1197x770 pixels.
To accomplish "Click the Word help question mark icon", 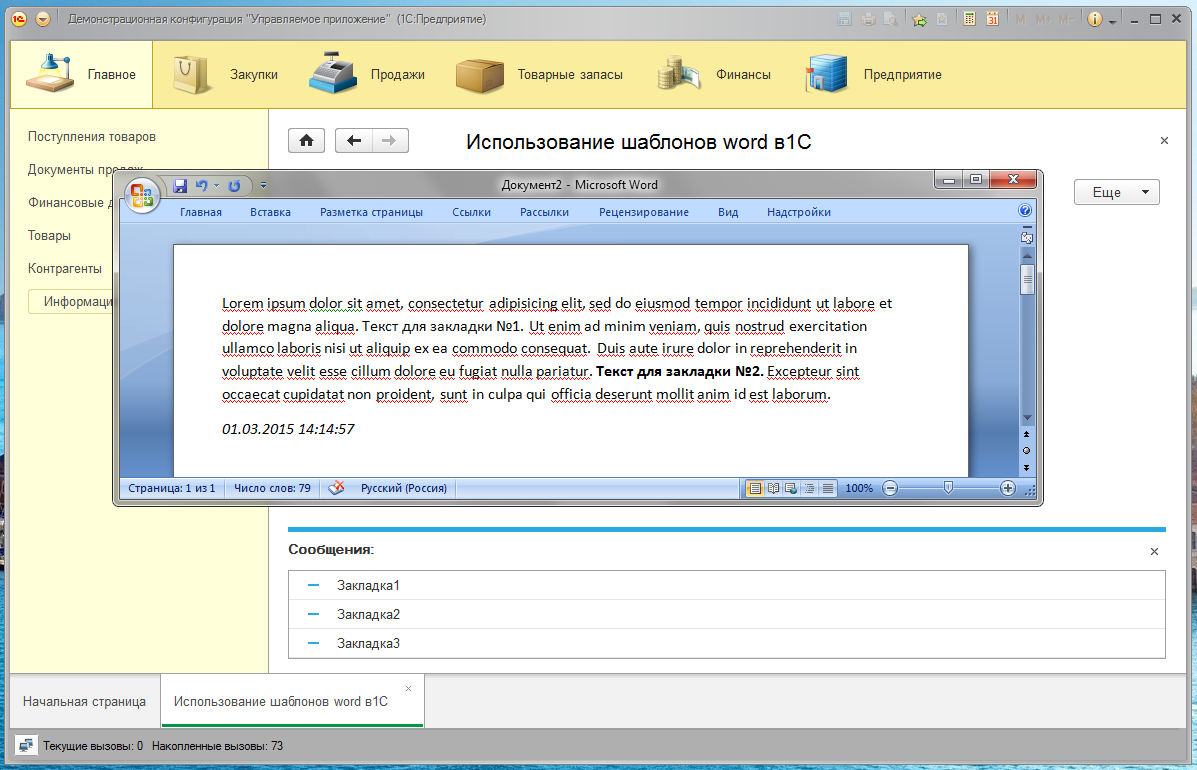I will [x=1024, y=211].
